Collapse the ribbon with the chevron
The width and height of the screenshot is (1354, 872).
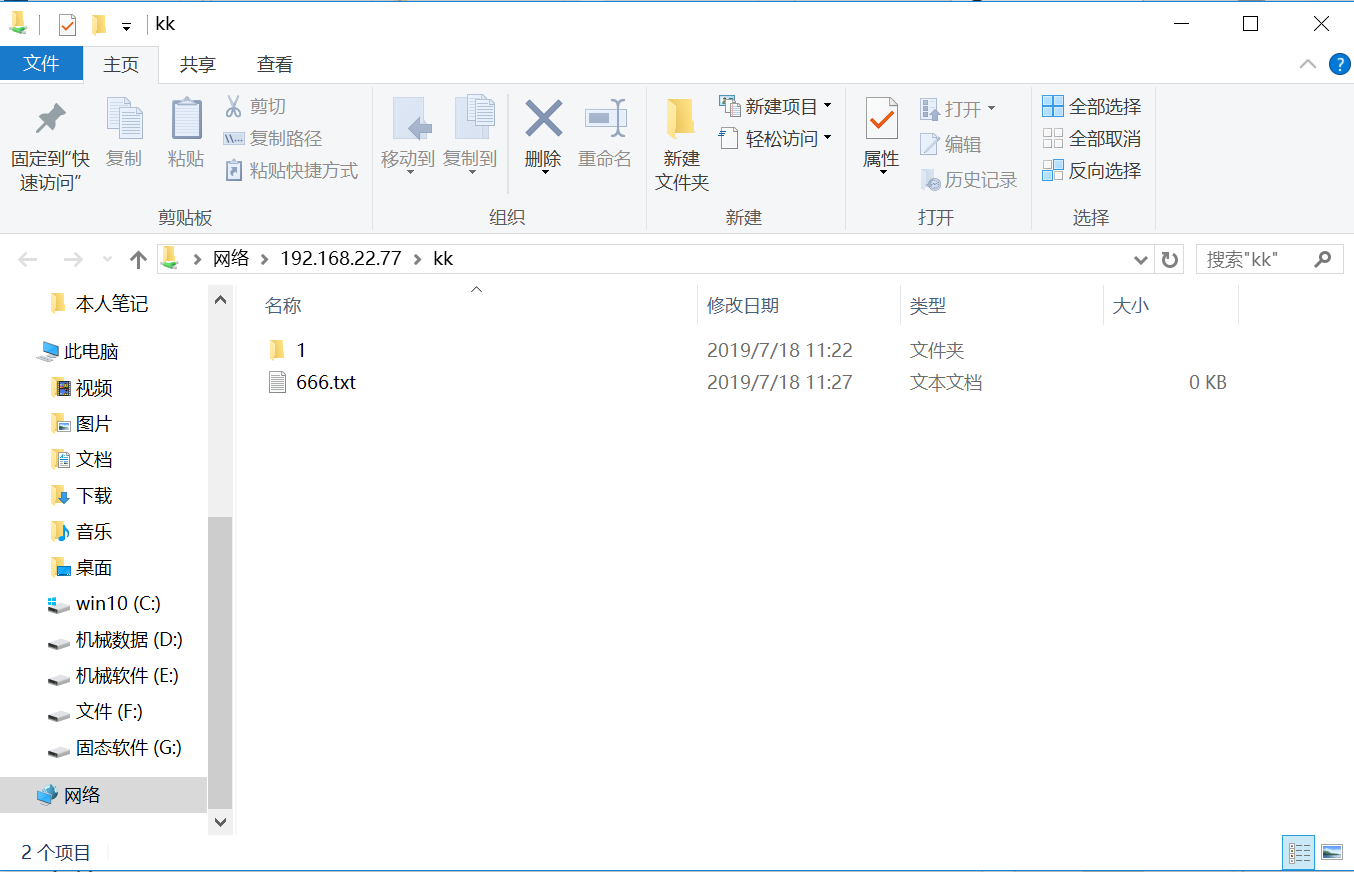pos(1308,64)
